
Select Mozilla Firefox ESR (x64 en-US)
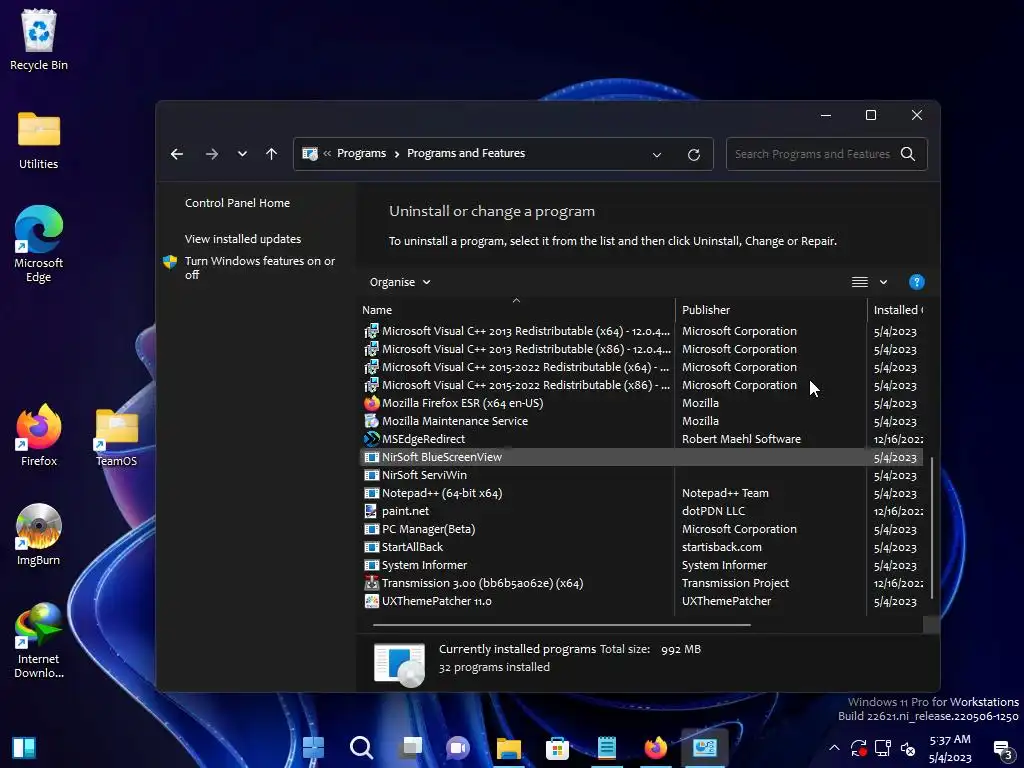click(x=462, y=404)
